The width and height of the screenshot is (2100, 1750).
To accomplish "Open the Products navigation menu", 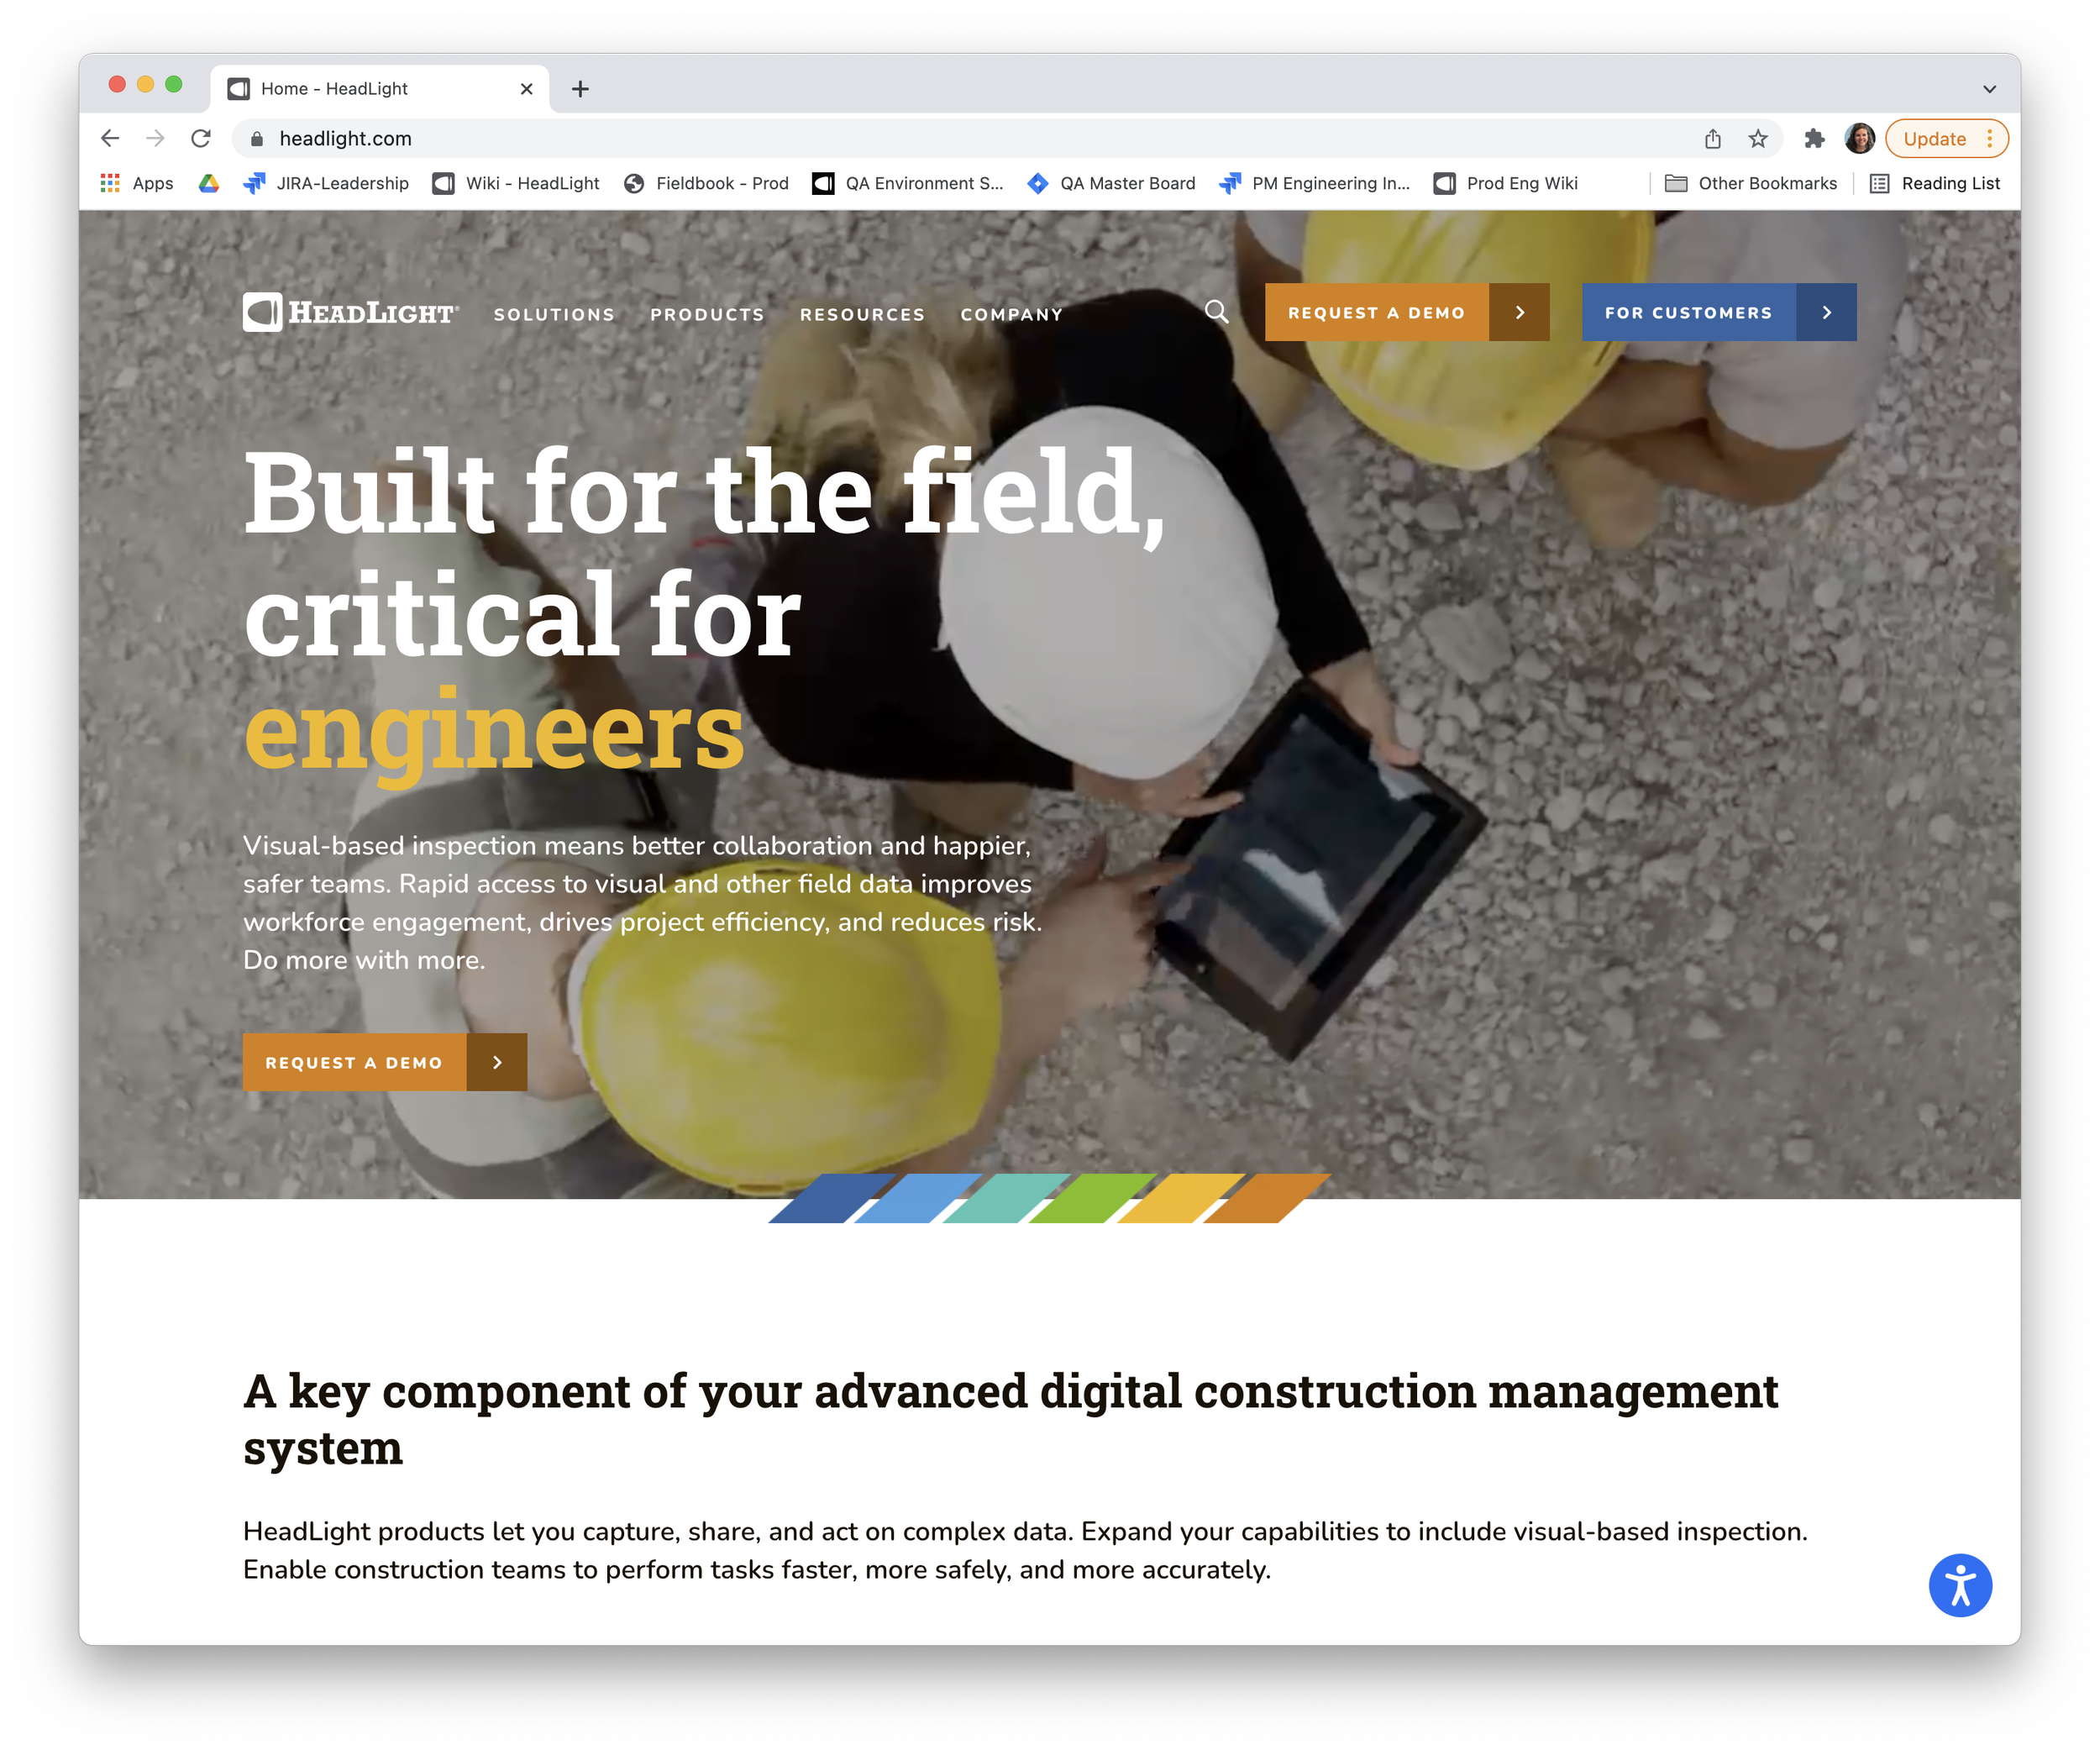I will [707, 314].
